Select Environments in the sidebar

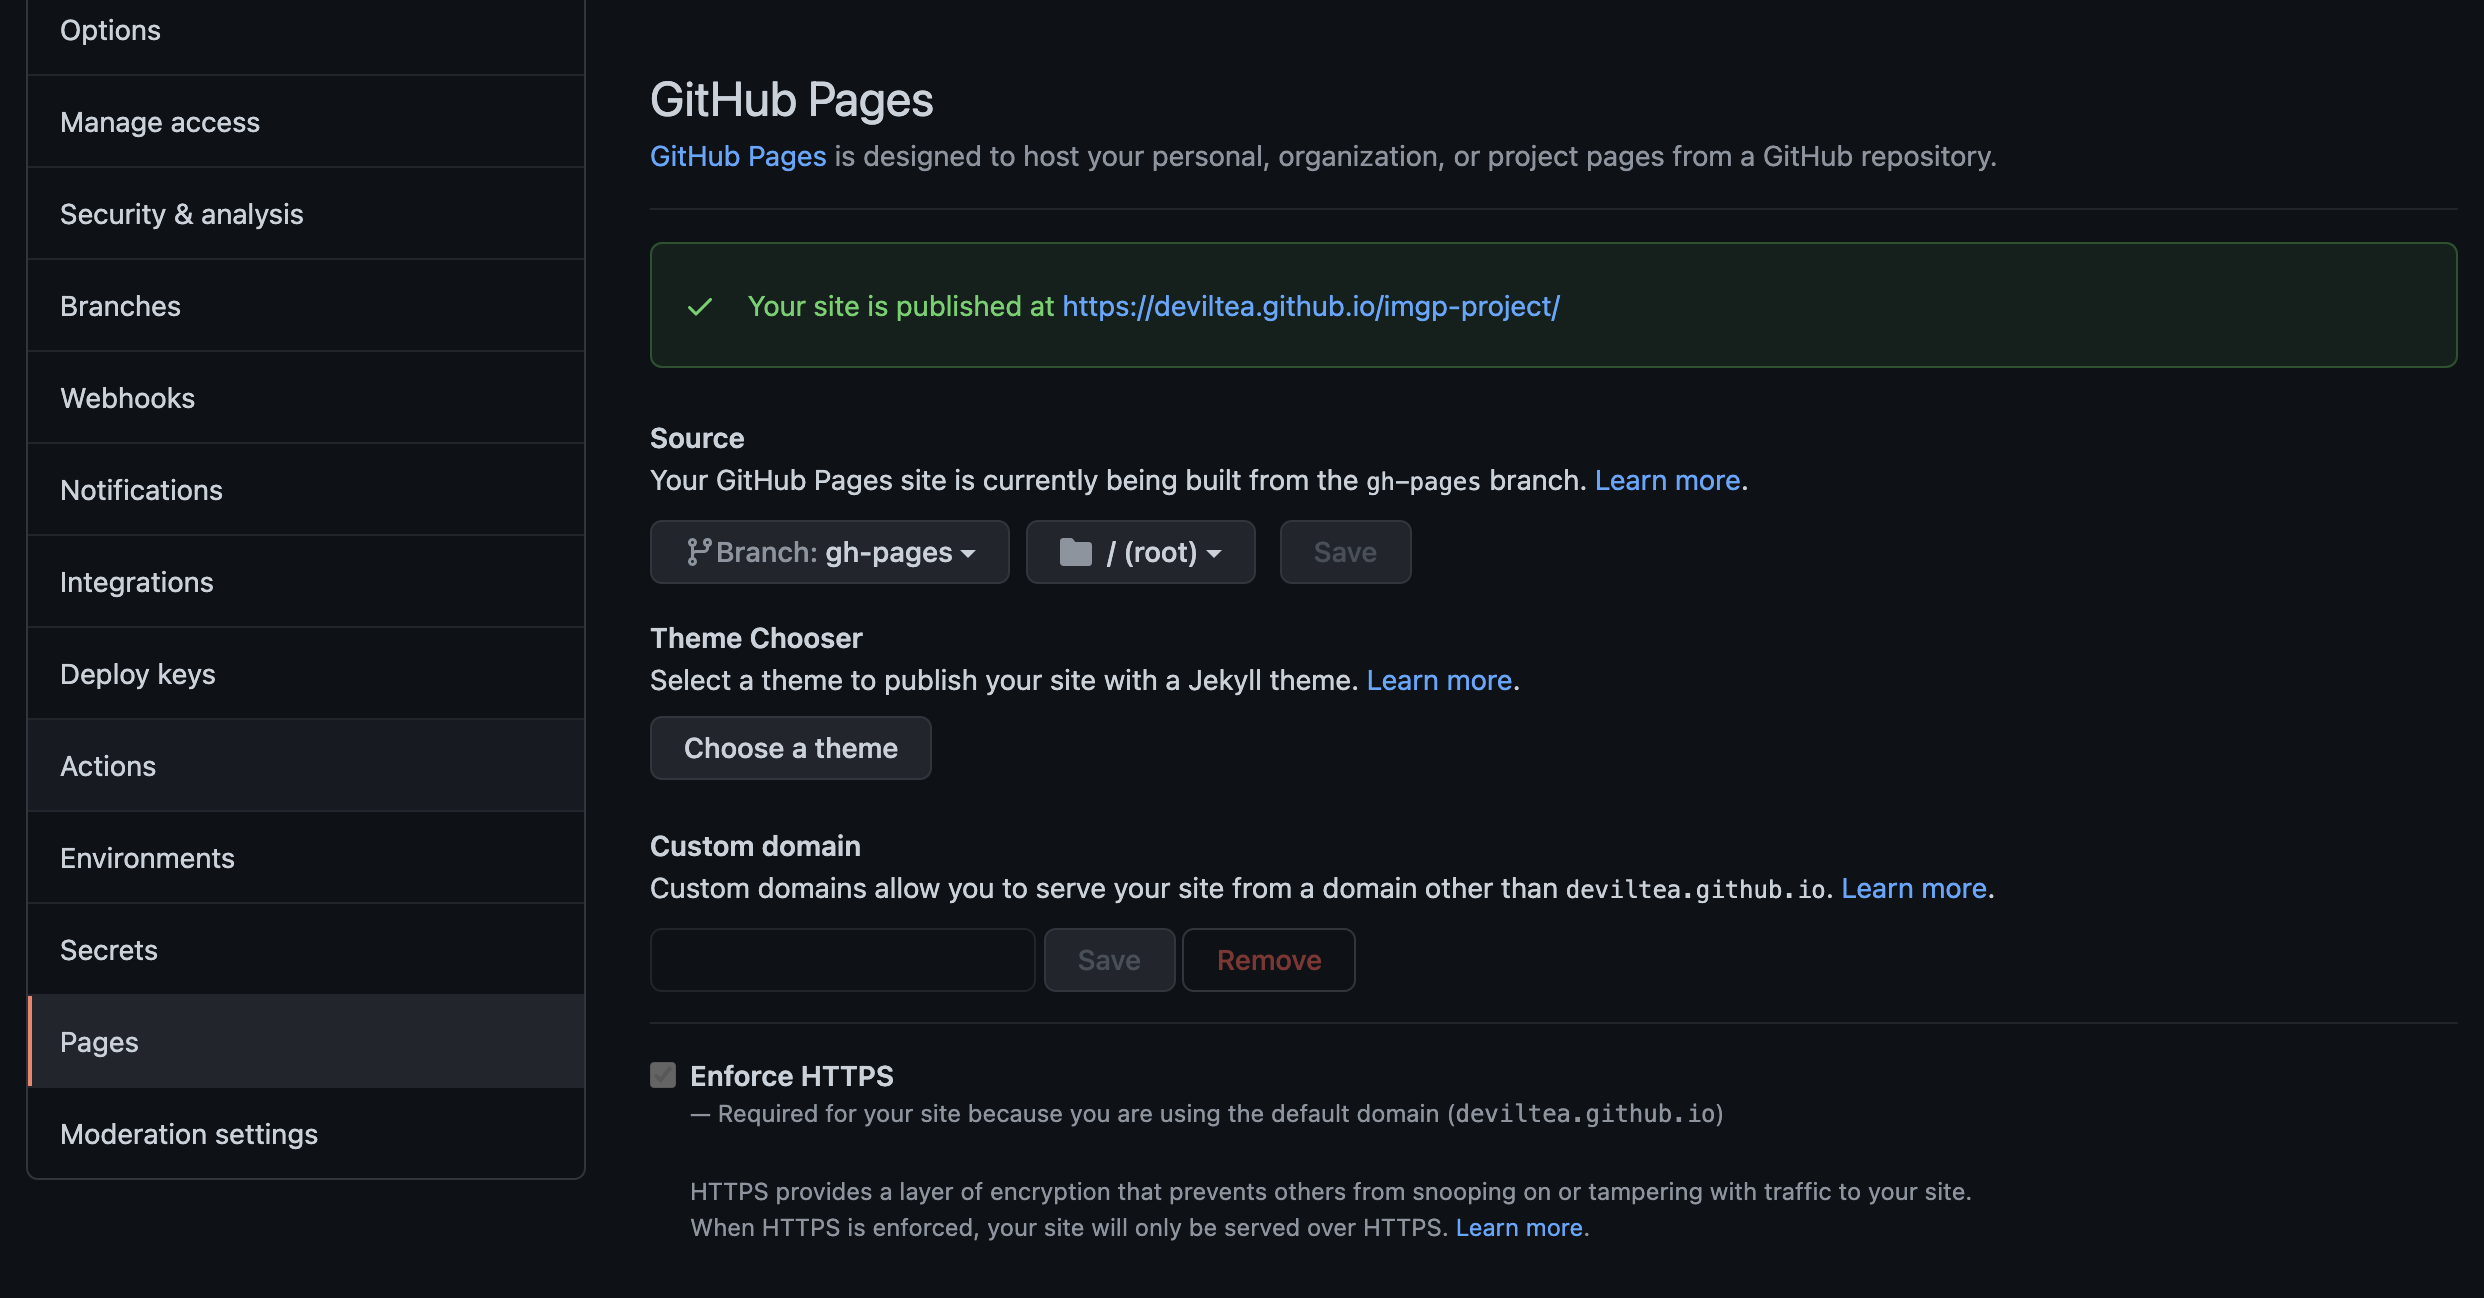coord(306,858)
